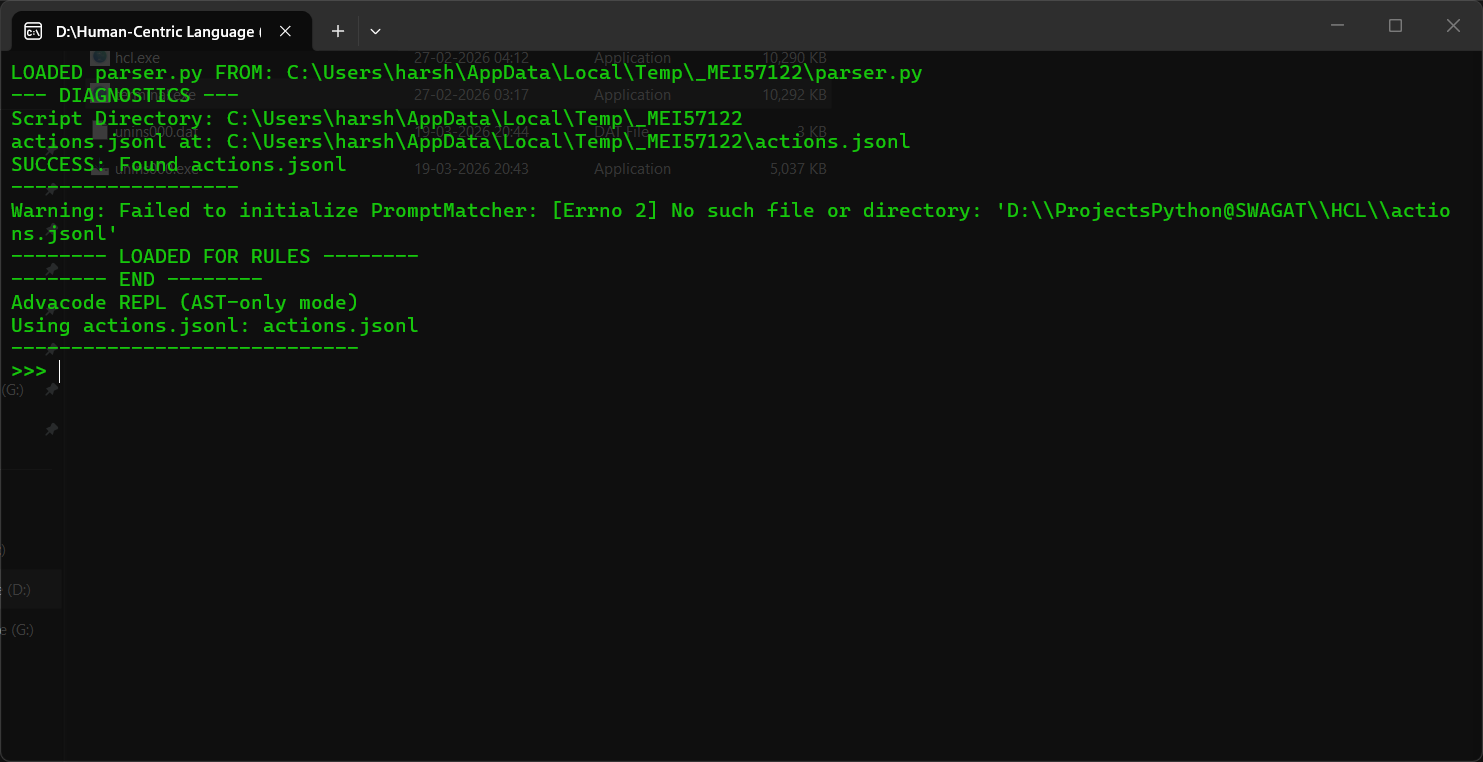
Task: Click 'SUCCESS: Found actions.jsonl' text
Action: (x=178, y=165)
